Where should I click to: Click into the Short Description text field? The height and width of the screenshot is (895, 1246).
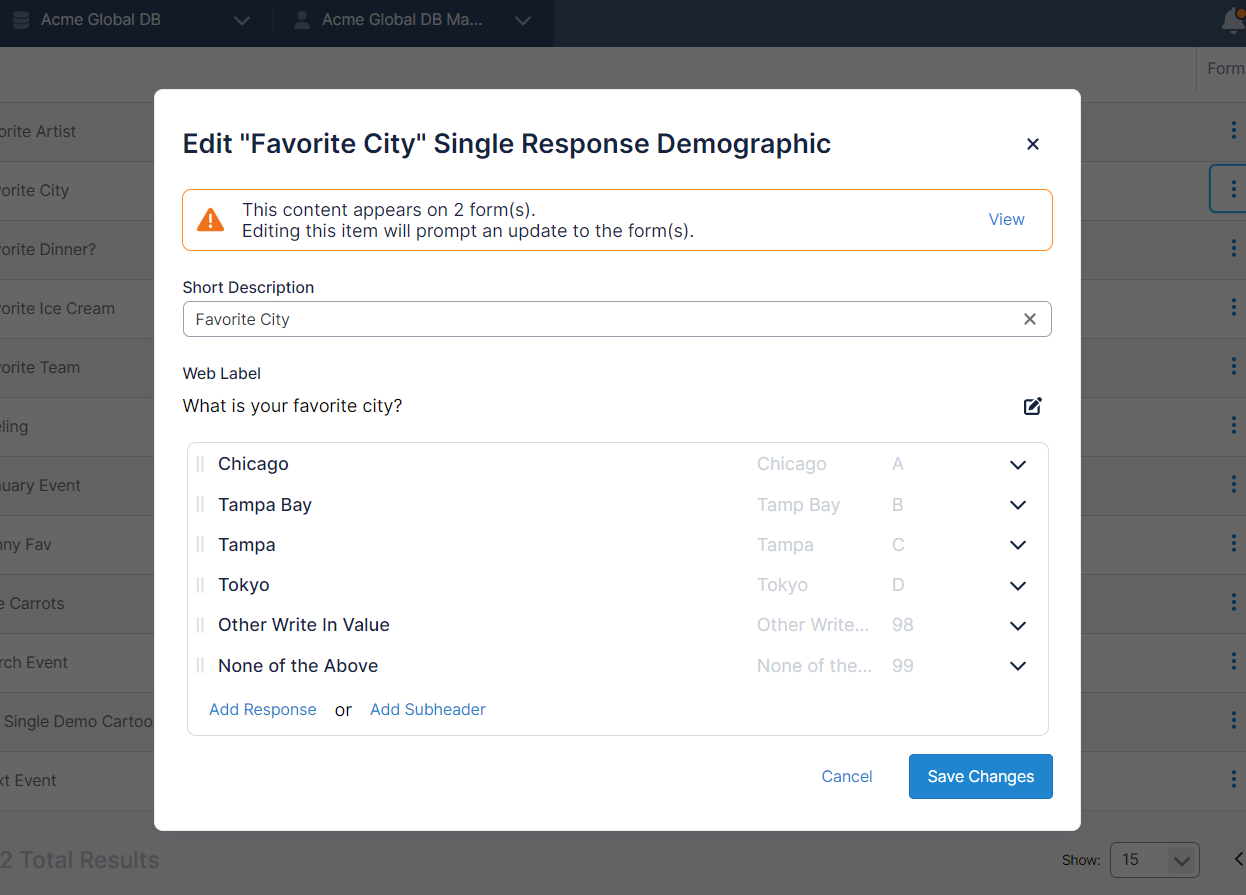(x=600, y=319)
